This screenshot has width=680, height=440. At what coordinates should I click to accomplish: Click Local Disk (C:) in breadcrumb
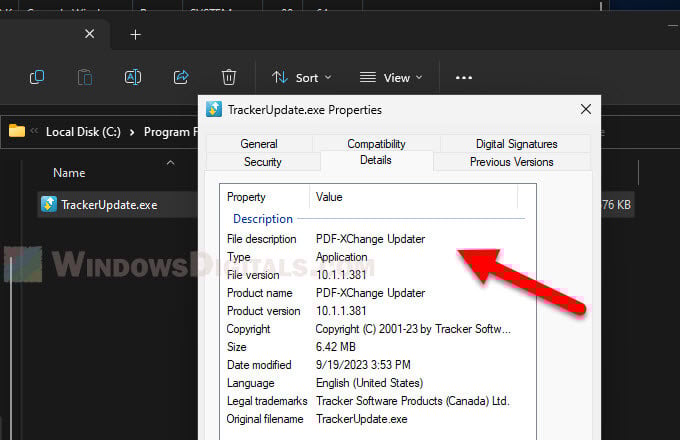83,132
